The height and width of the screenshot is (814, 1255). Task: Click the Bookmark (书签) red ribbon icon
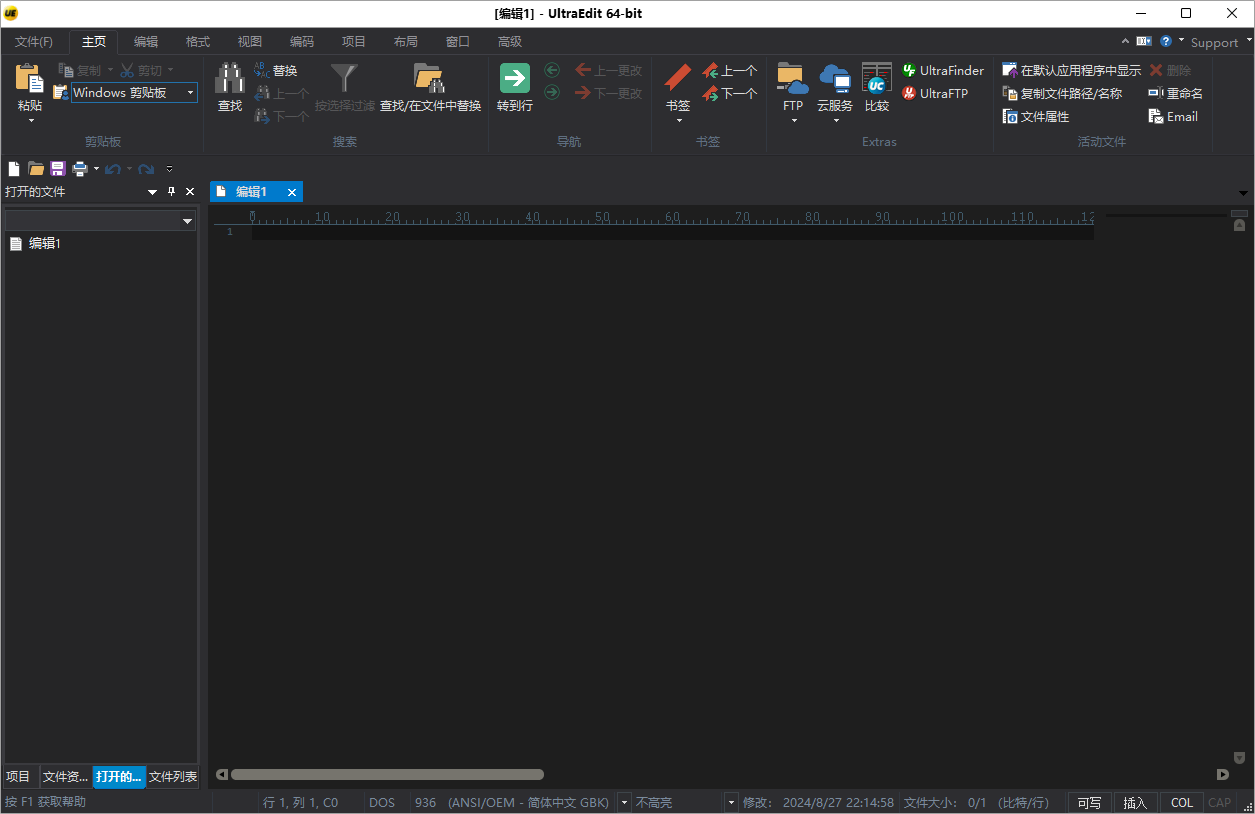coord(678,79)
